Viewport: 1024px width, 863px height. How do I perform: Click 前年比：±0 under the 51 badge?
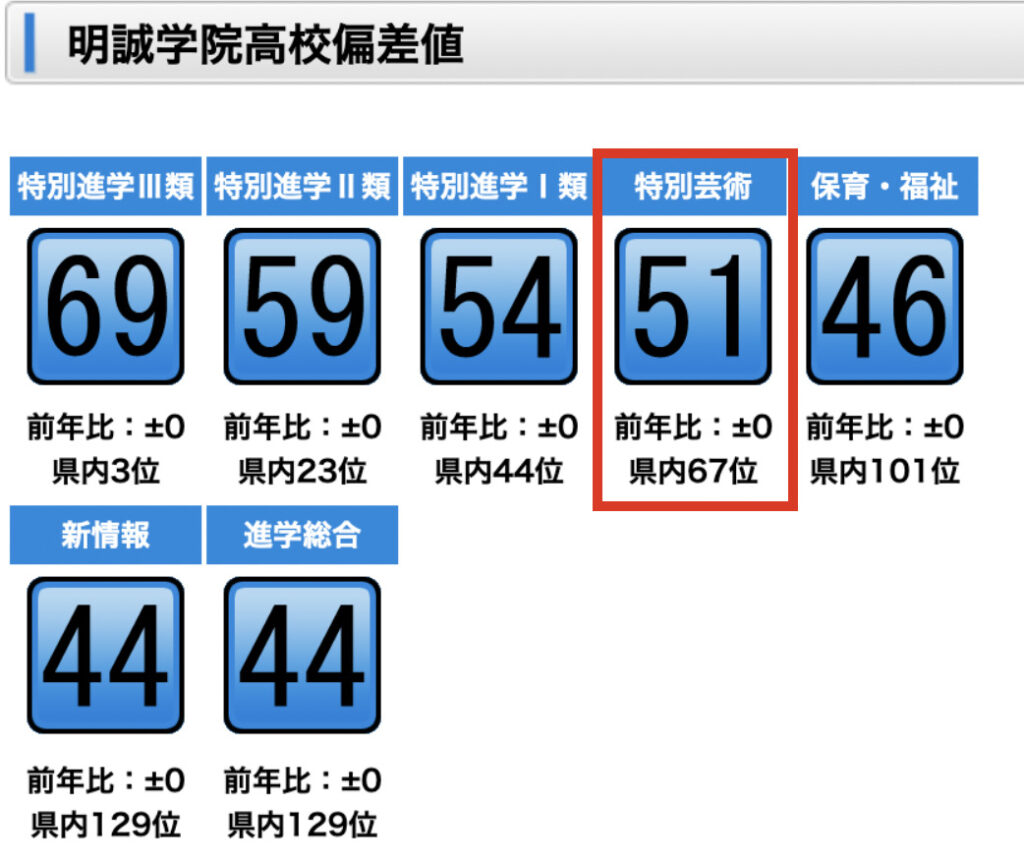pos(694,427)
